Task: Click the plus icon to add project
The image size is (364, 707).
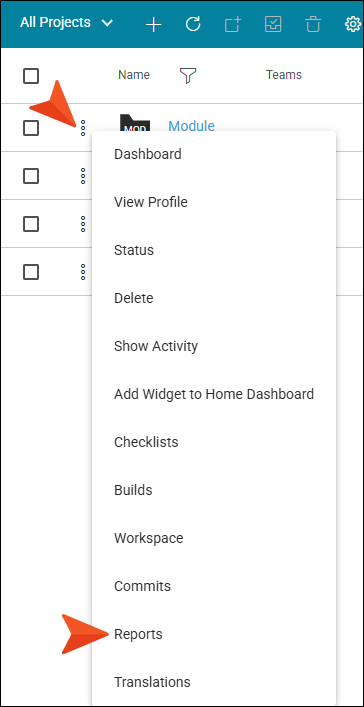Action: (x=154, y=24)
